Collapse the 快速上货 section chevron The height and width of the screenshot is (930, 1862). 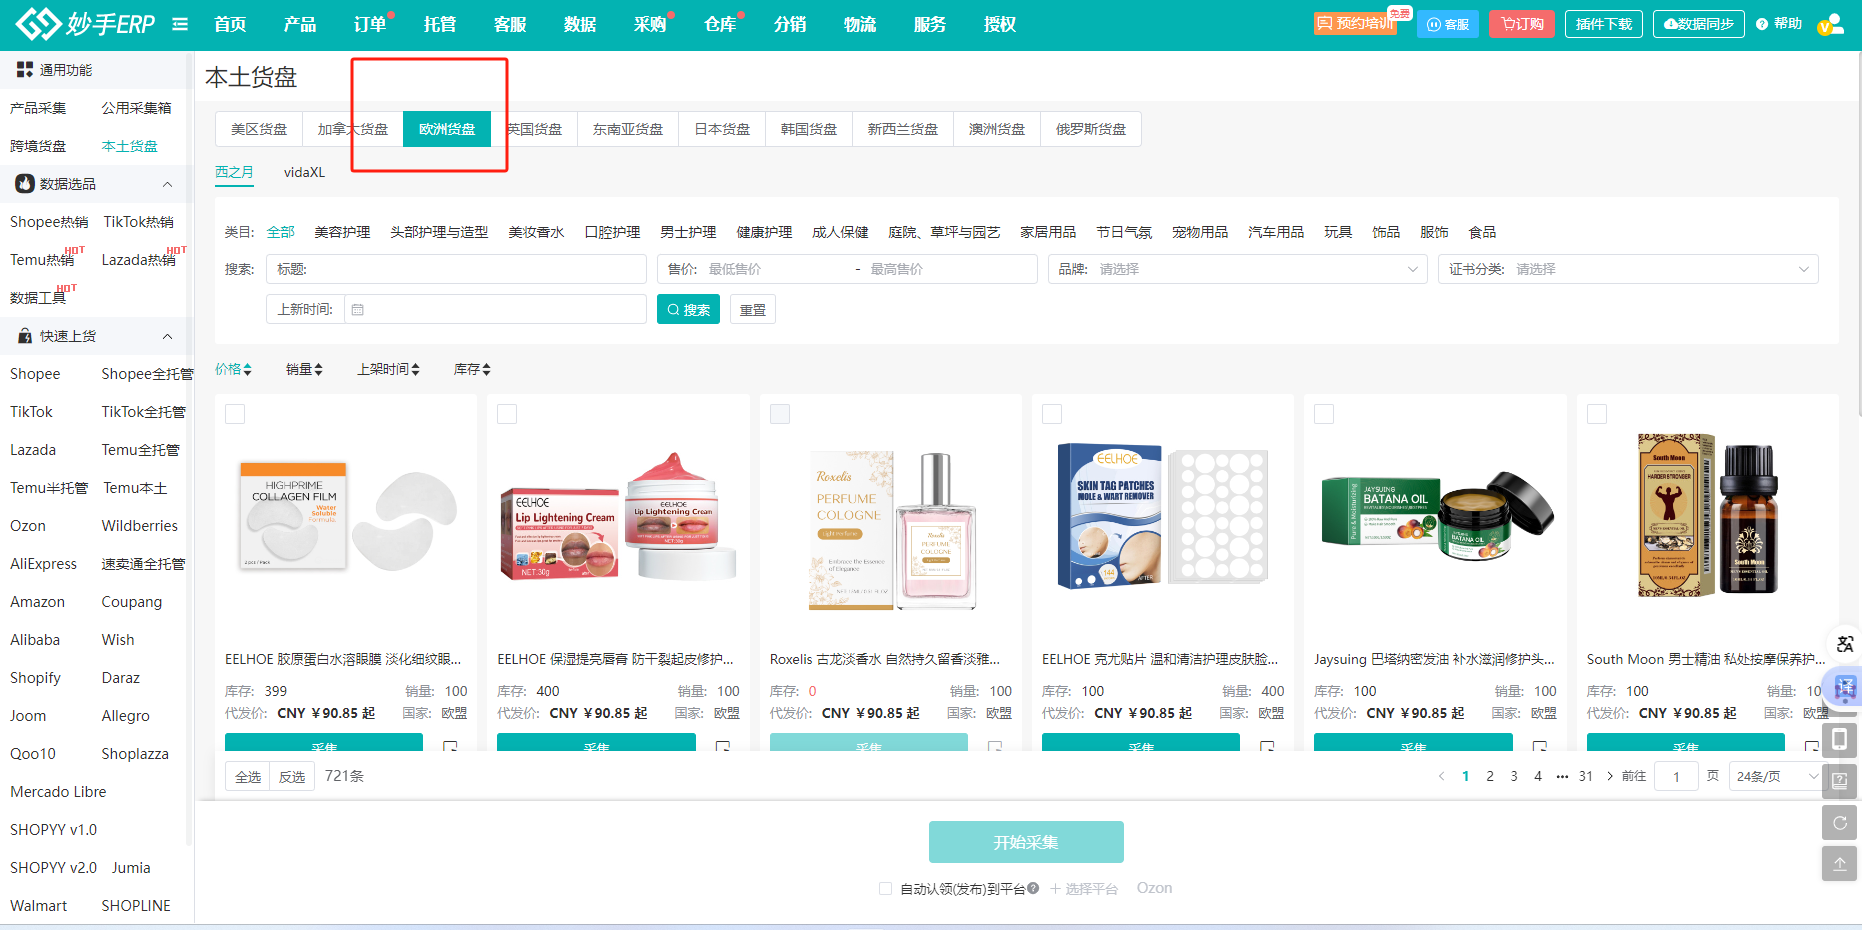(167, 336)
